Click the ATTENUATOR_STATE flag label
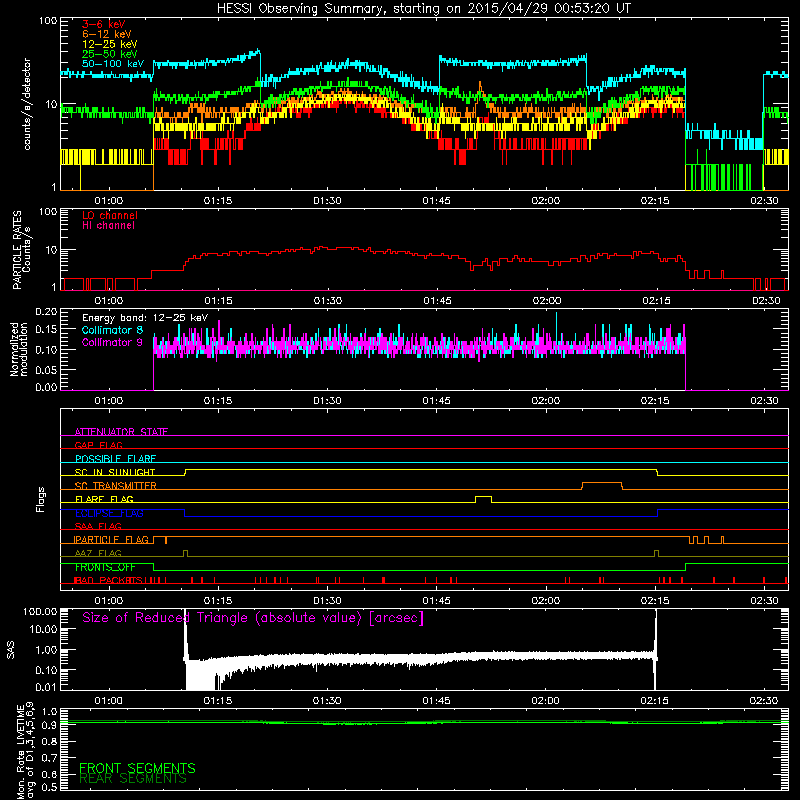This screenshot has height=800, width=800. [x=121, y=432]
